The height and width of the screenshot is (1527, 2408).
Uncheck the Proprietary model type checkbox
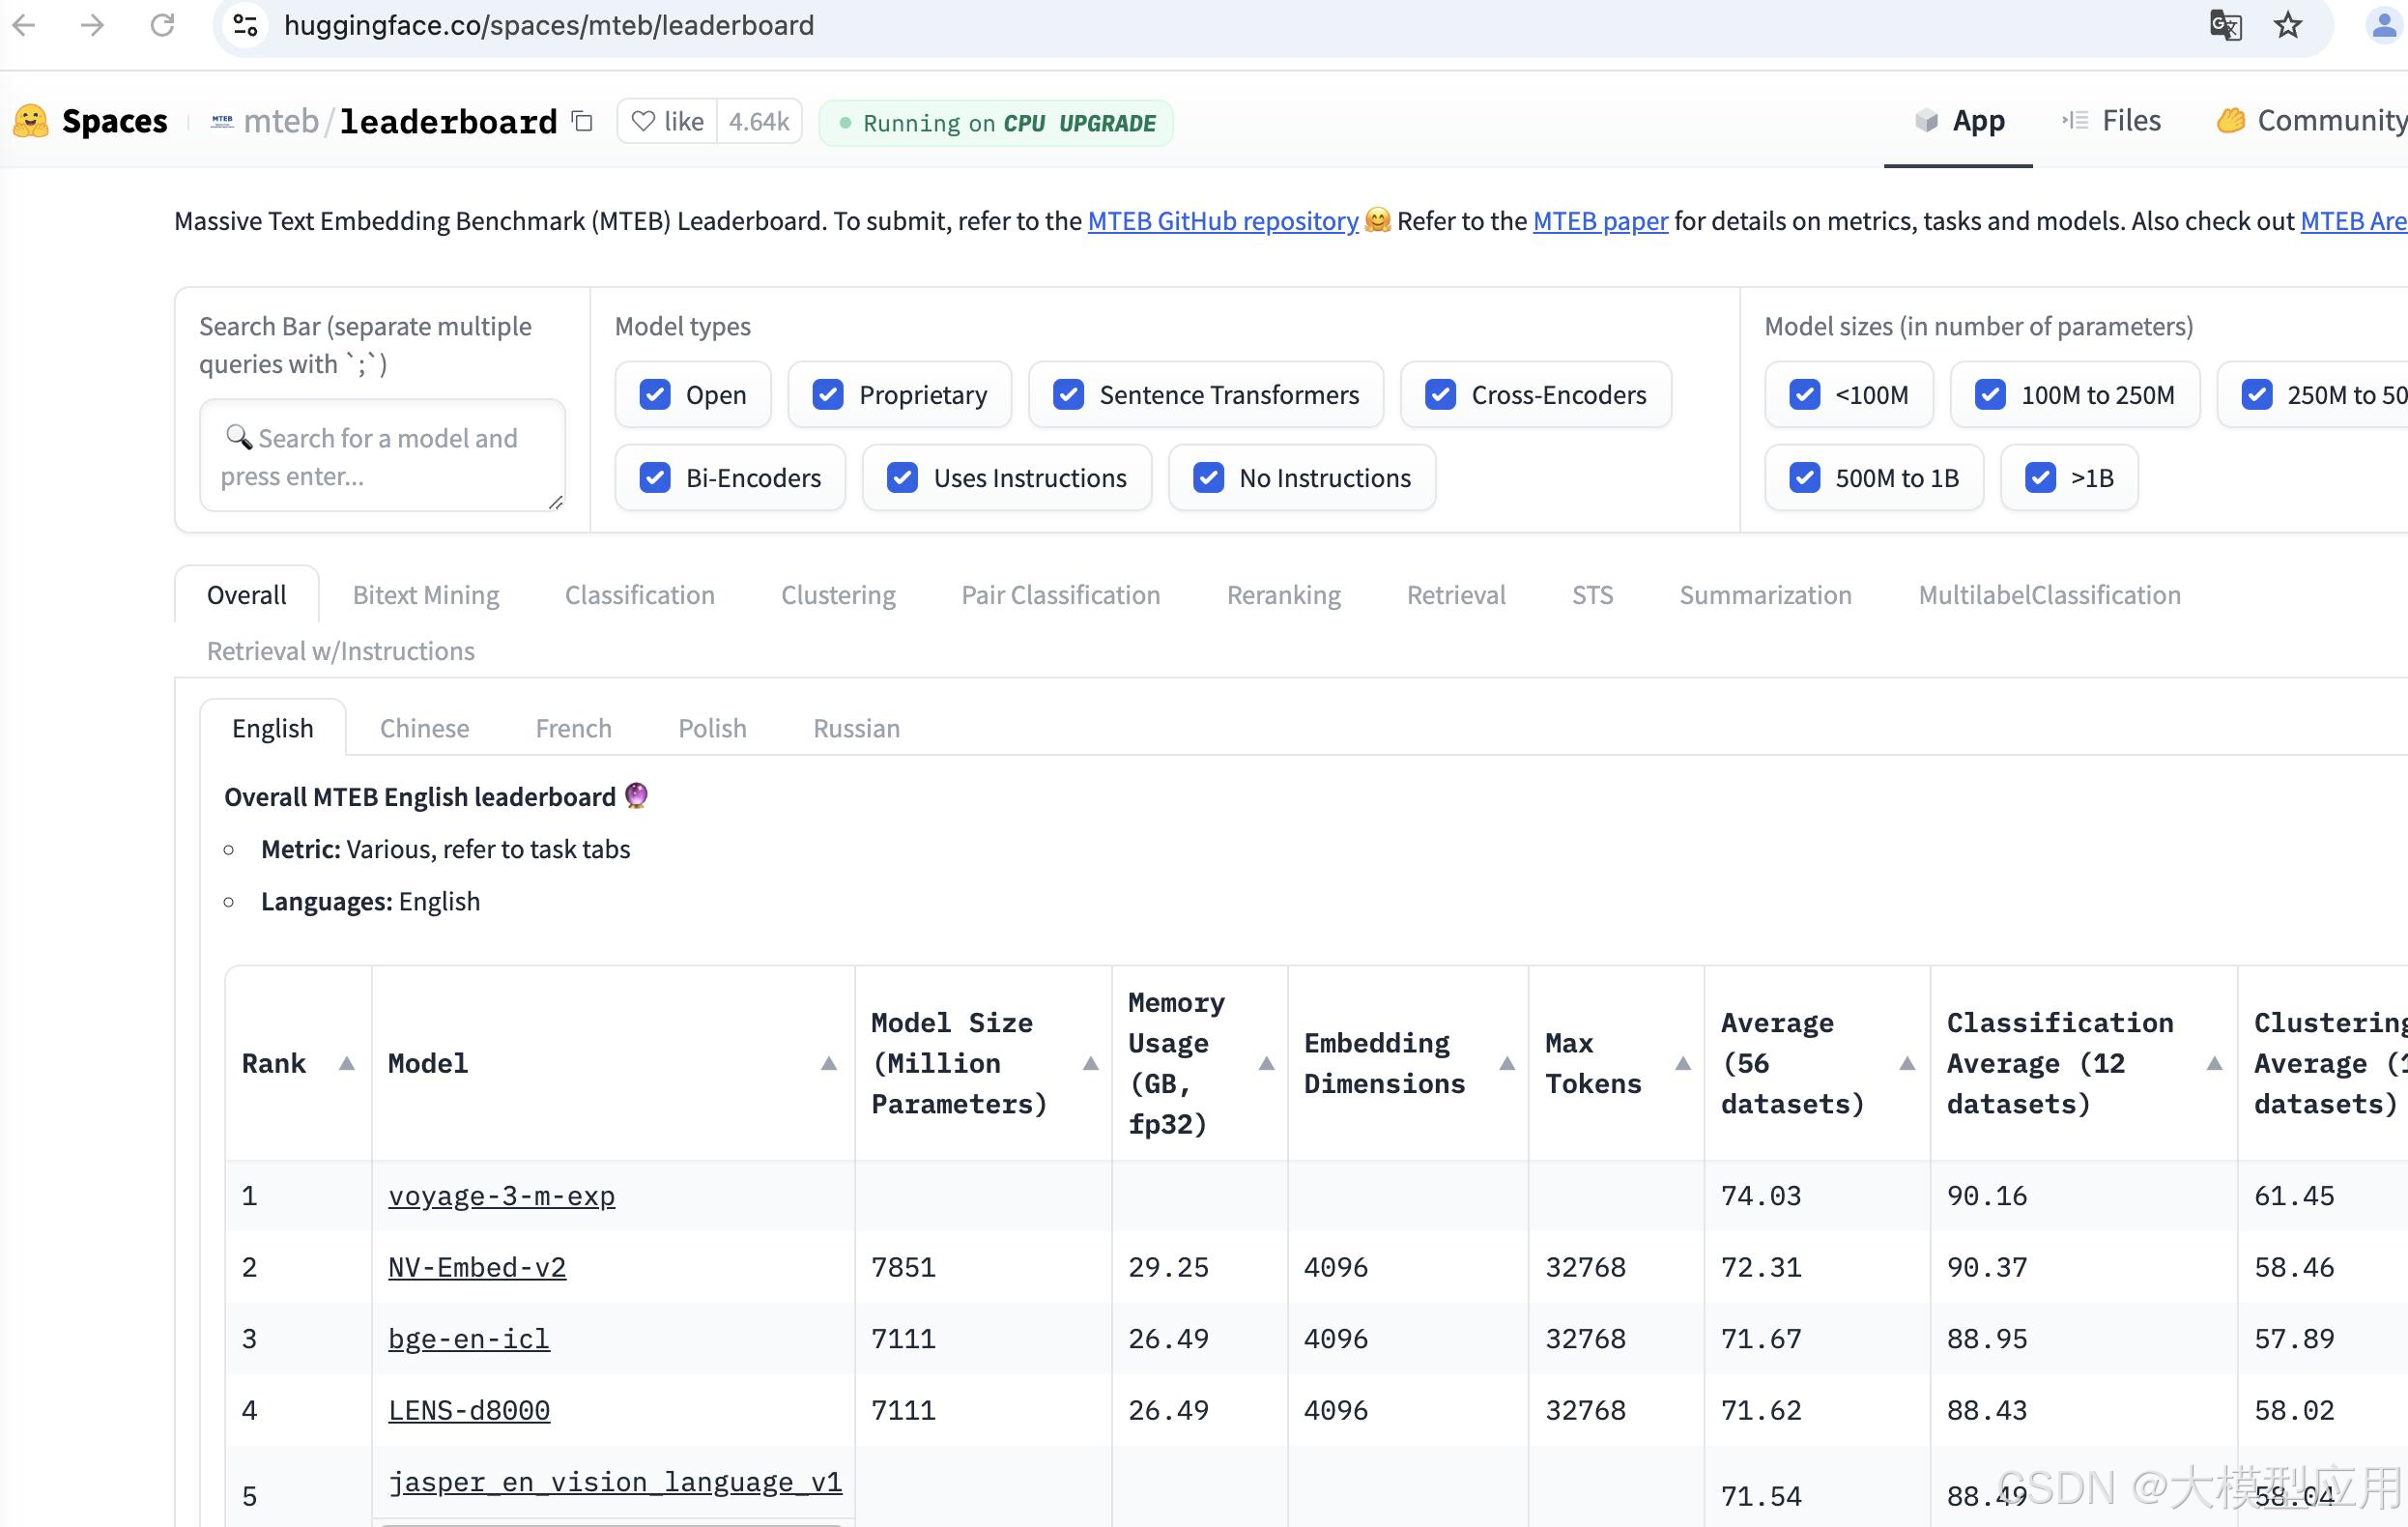828,395
